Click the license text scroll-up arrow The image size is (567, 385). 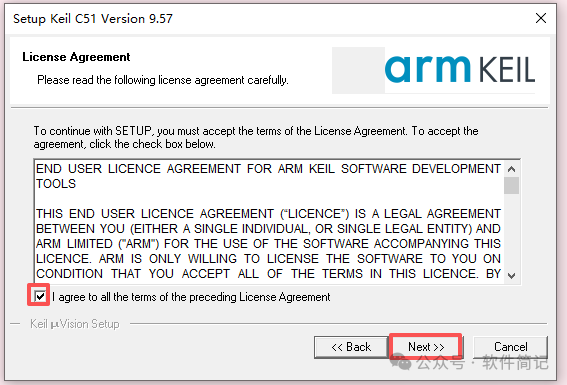511,169
